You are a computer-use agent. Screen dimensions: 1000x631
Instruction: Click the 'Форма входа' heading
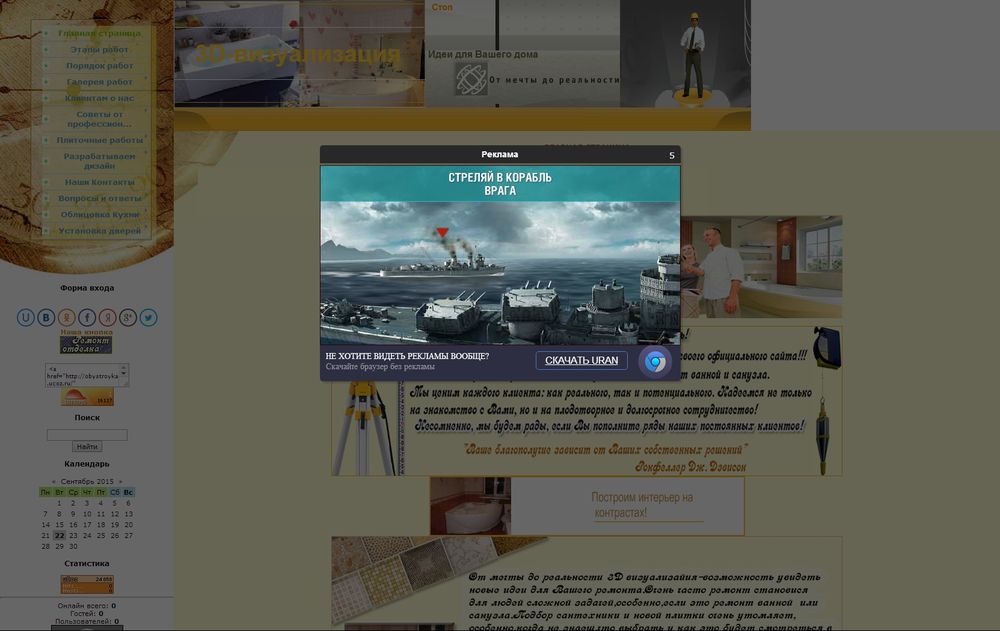coord(87,288)
